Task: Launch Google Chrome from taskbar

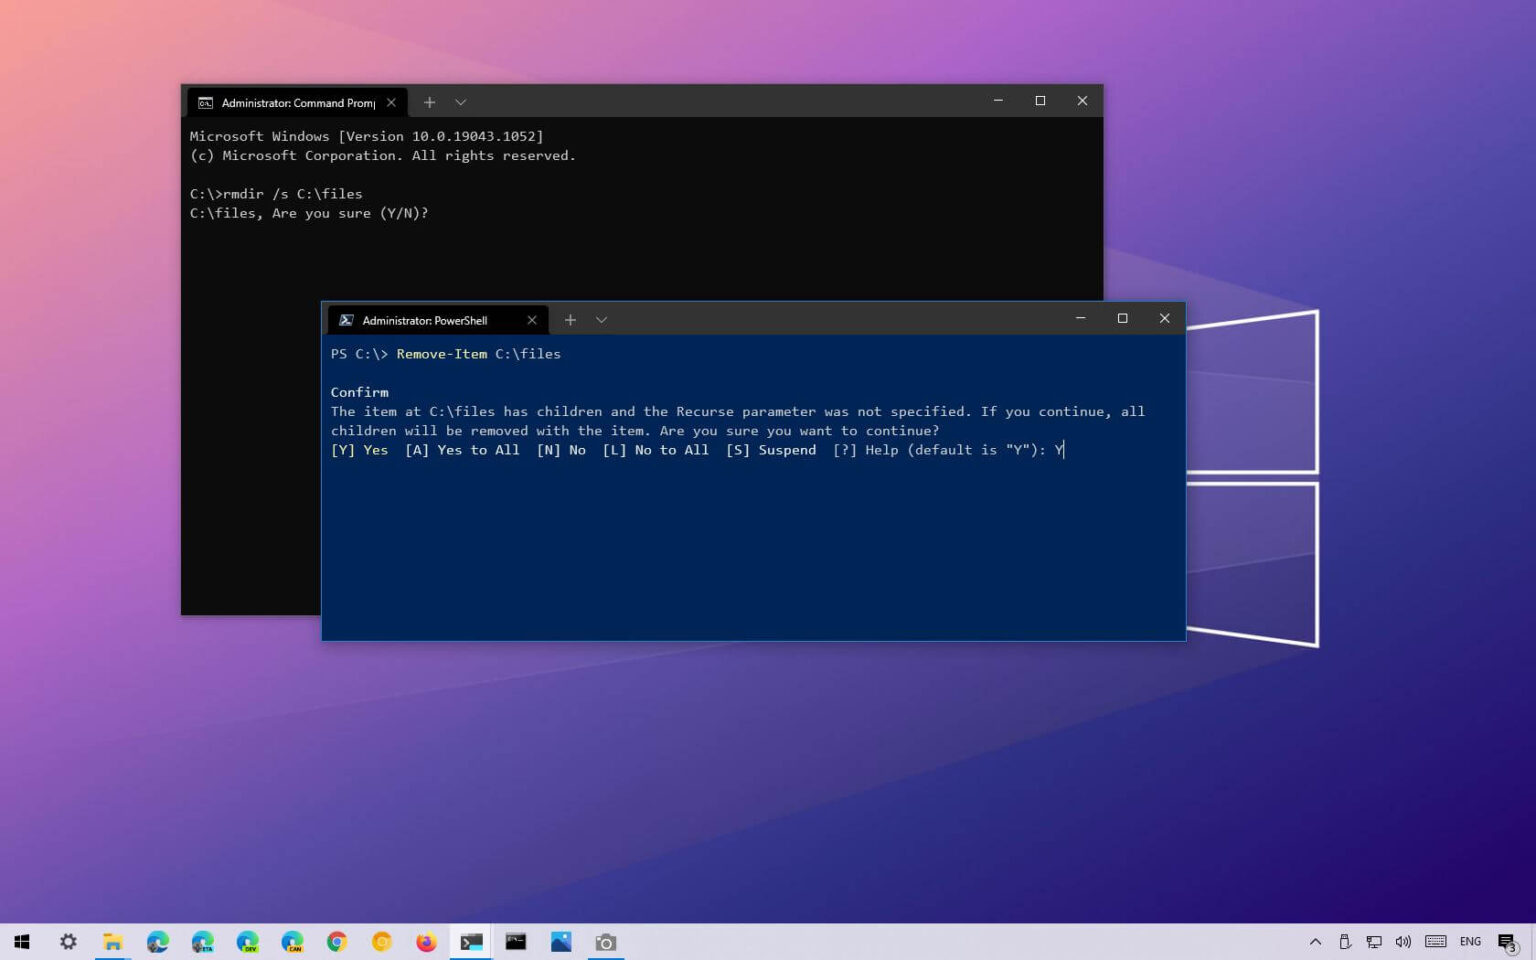Action: coord(337,942)
